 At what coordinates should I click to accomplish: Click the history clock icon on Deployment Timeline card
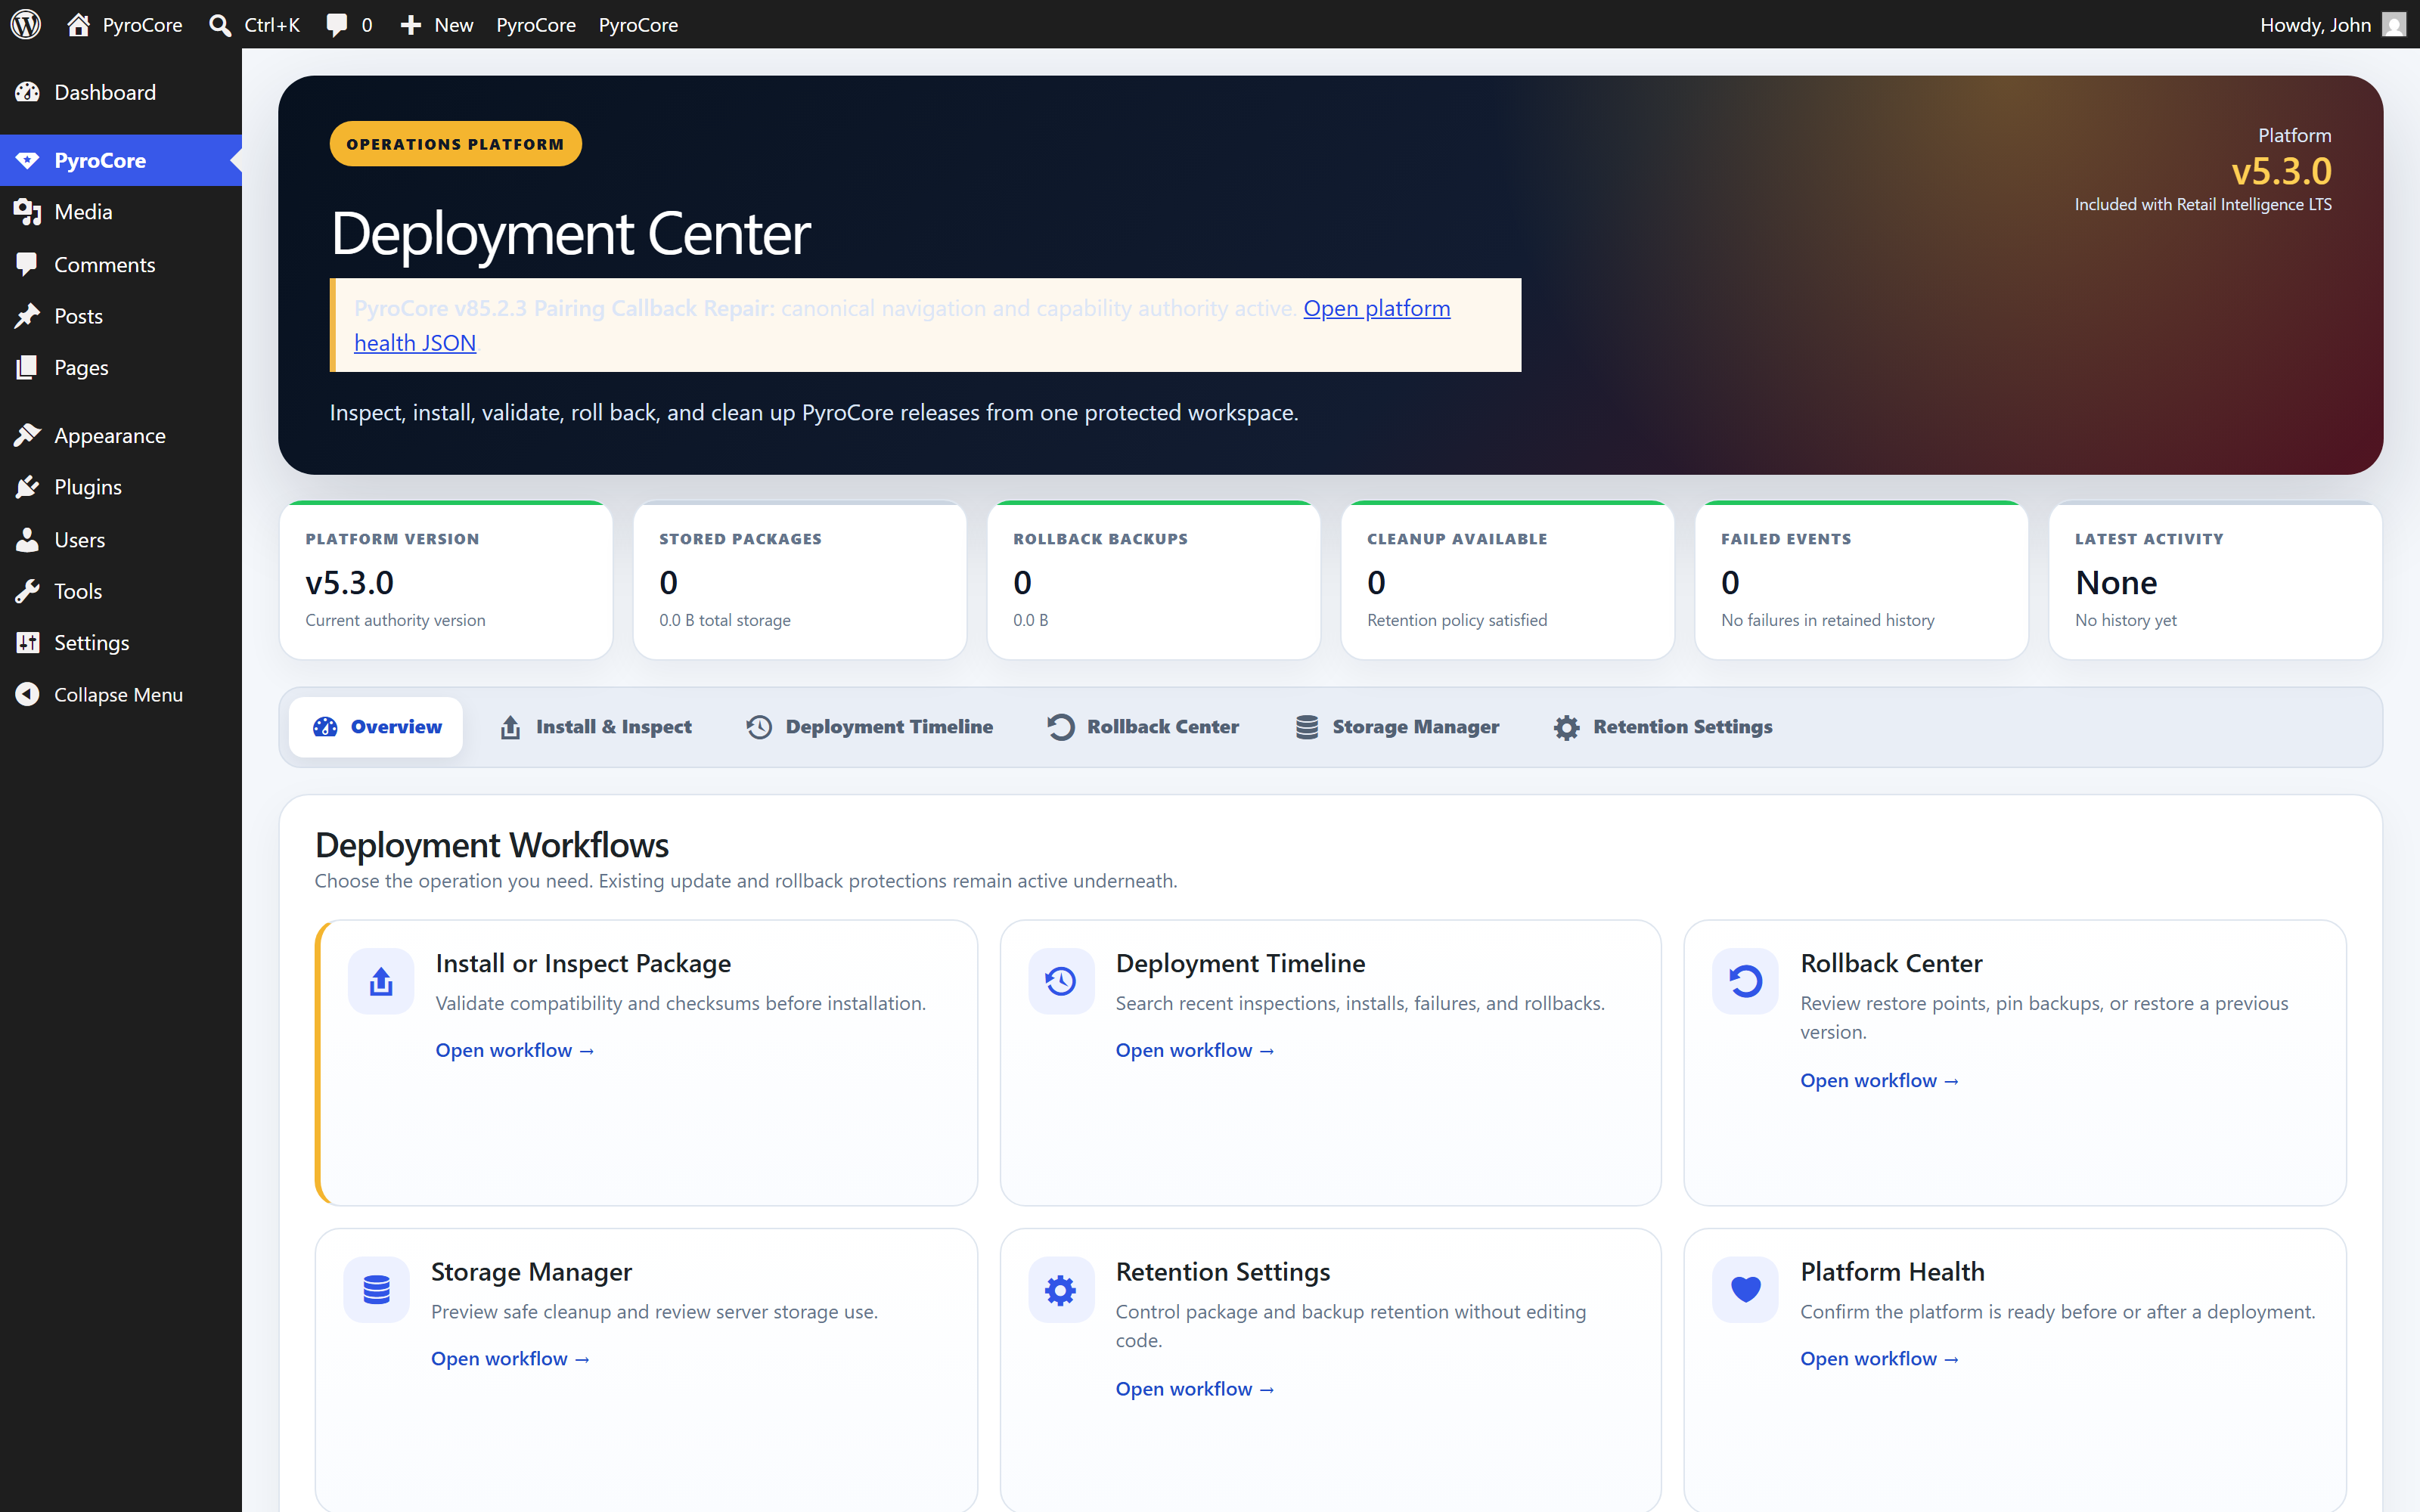(x=1061, y=981)
